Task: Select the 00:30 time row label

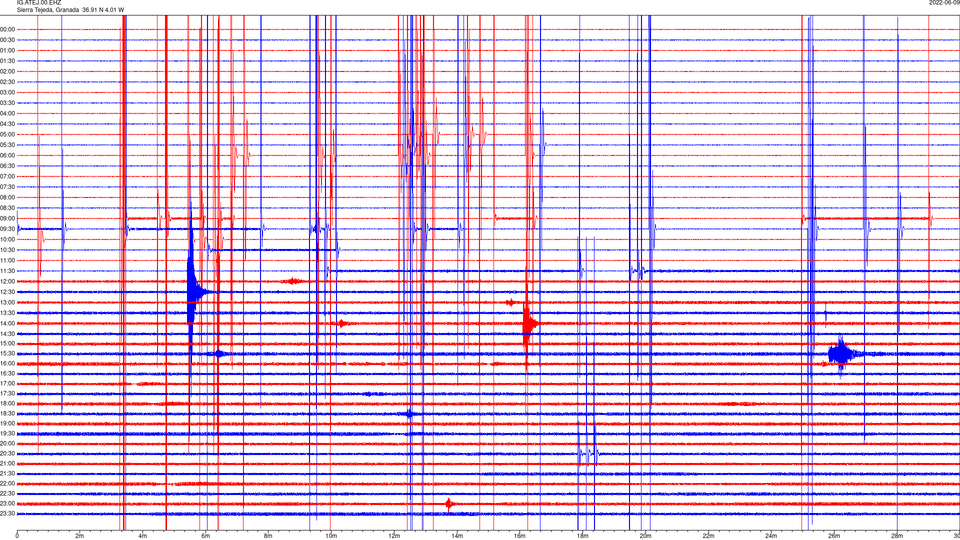Action: click(8, 40)
